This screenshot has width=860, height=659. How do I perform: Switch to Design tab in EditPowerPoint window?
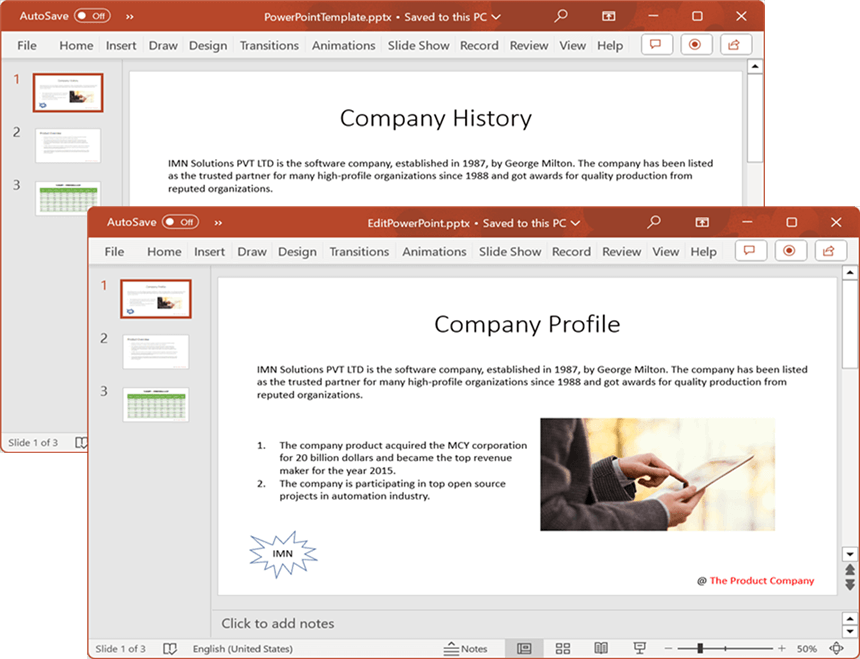coord(297,252)
